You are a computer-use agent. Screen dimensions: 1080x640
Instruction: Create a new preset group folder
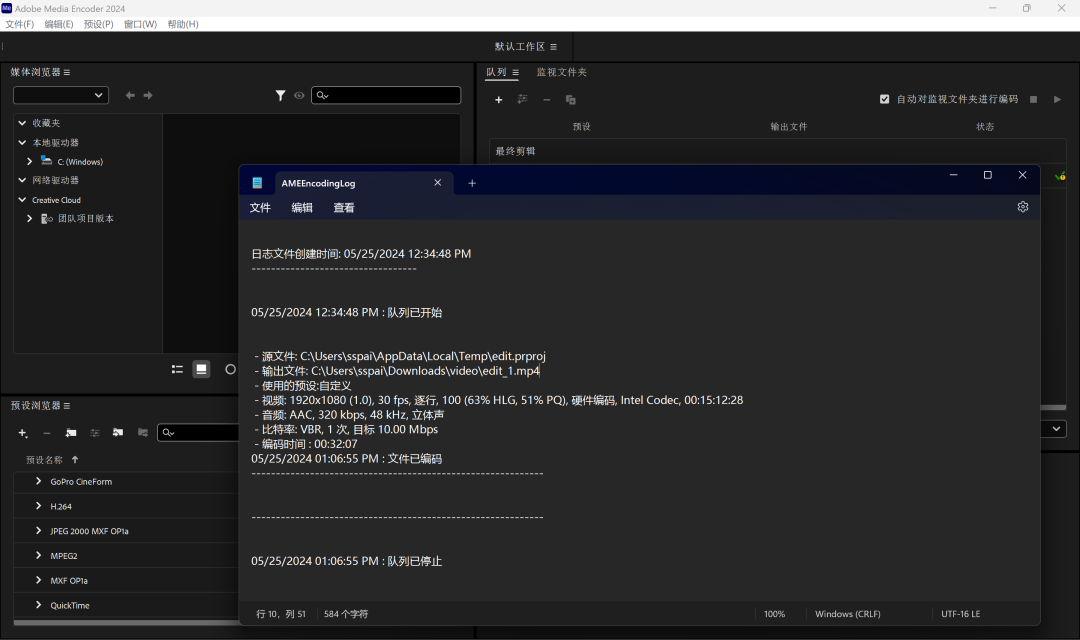pos(71,433)
